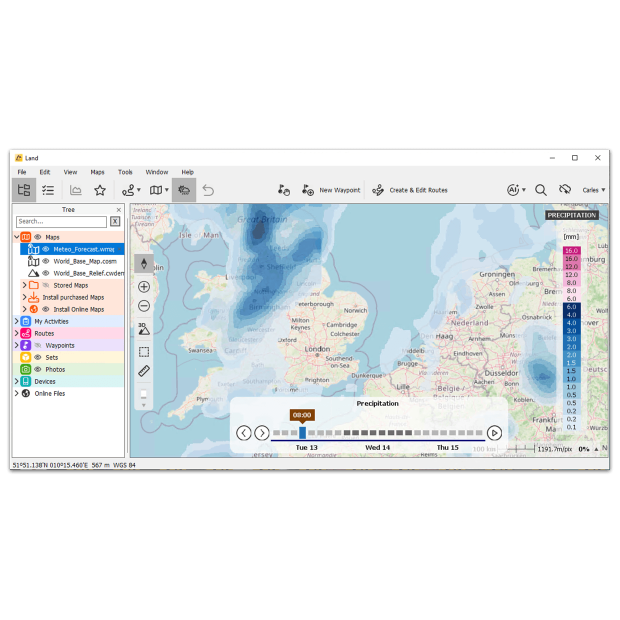Viewport: 620px width, 620px height.
Task: Click the 6.0 mm dark blue swatch
Action: click(x=571, y=307)
